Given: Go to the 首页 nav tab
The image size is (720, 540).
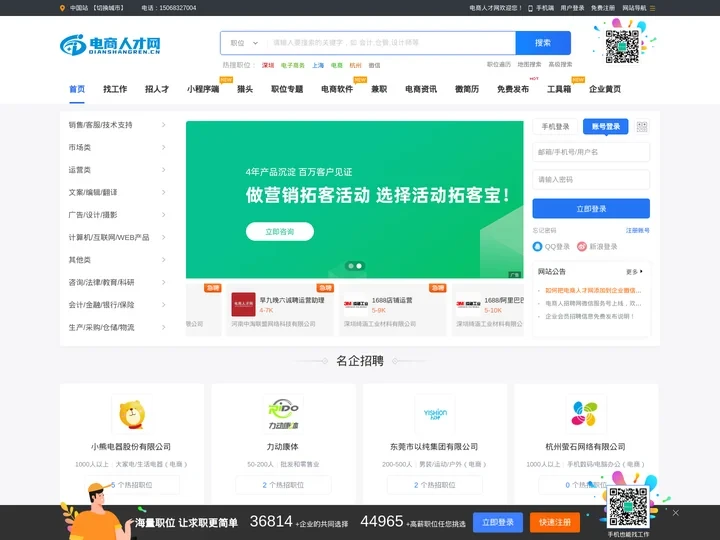Looking at the screenshot, I should coord(77,89).
